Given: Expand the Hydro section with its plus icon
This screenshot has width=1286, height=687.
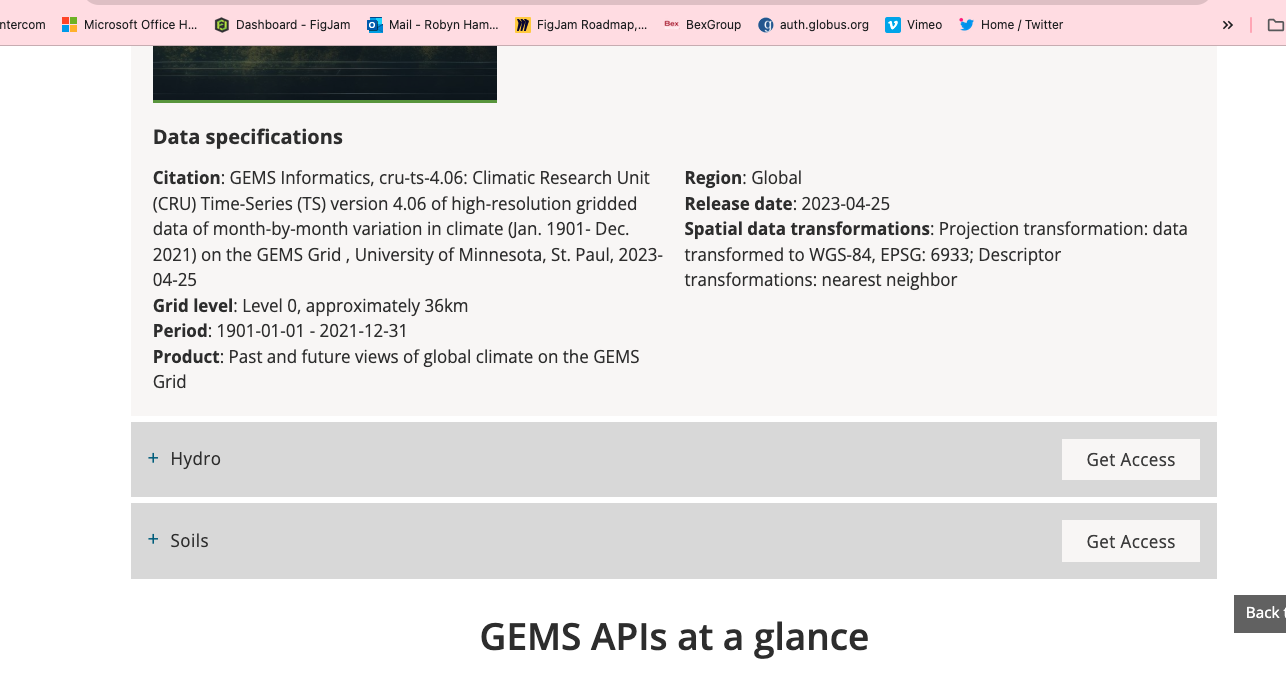Looking at the screenshot, I should [153, 458].
